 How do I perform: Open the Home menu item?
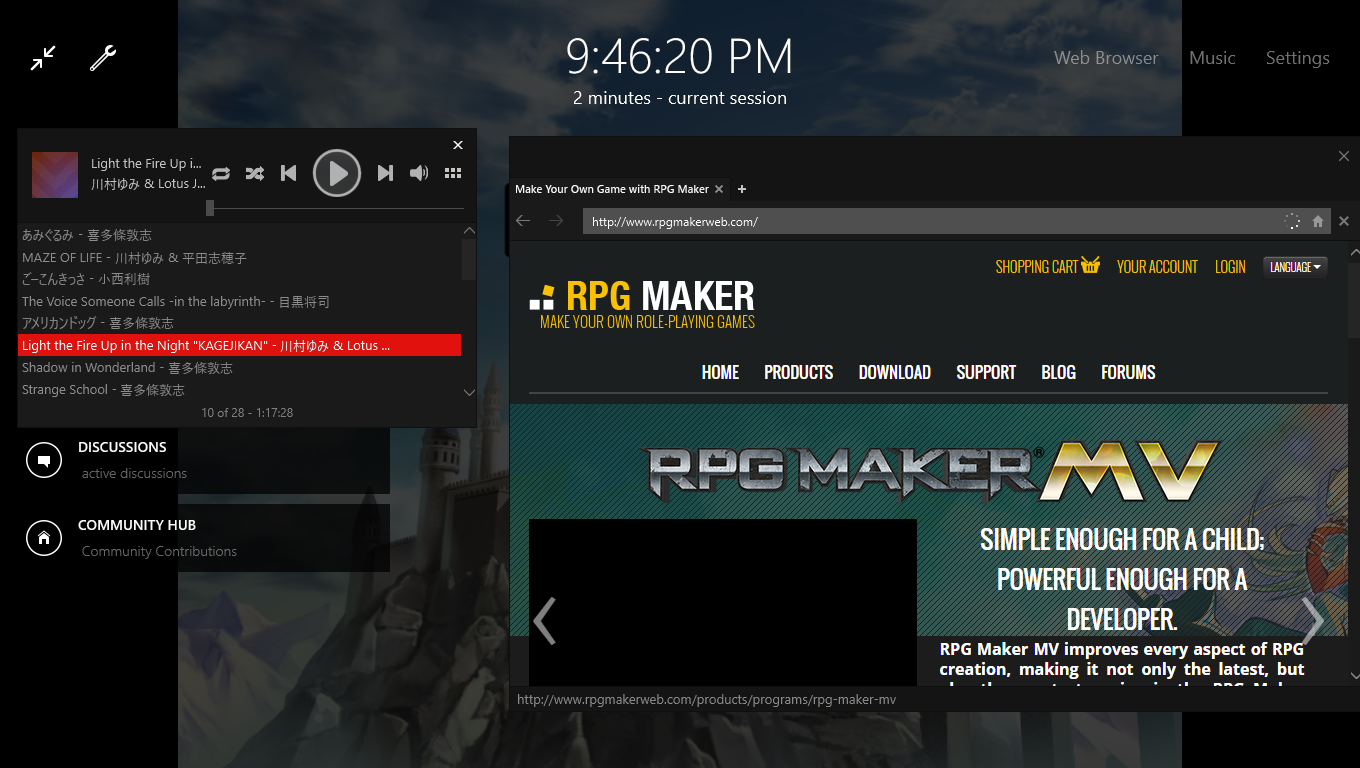720,372
